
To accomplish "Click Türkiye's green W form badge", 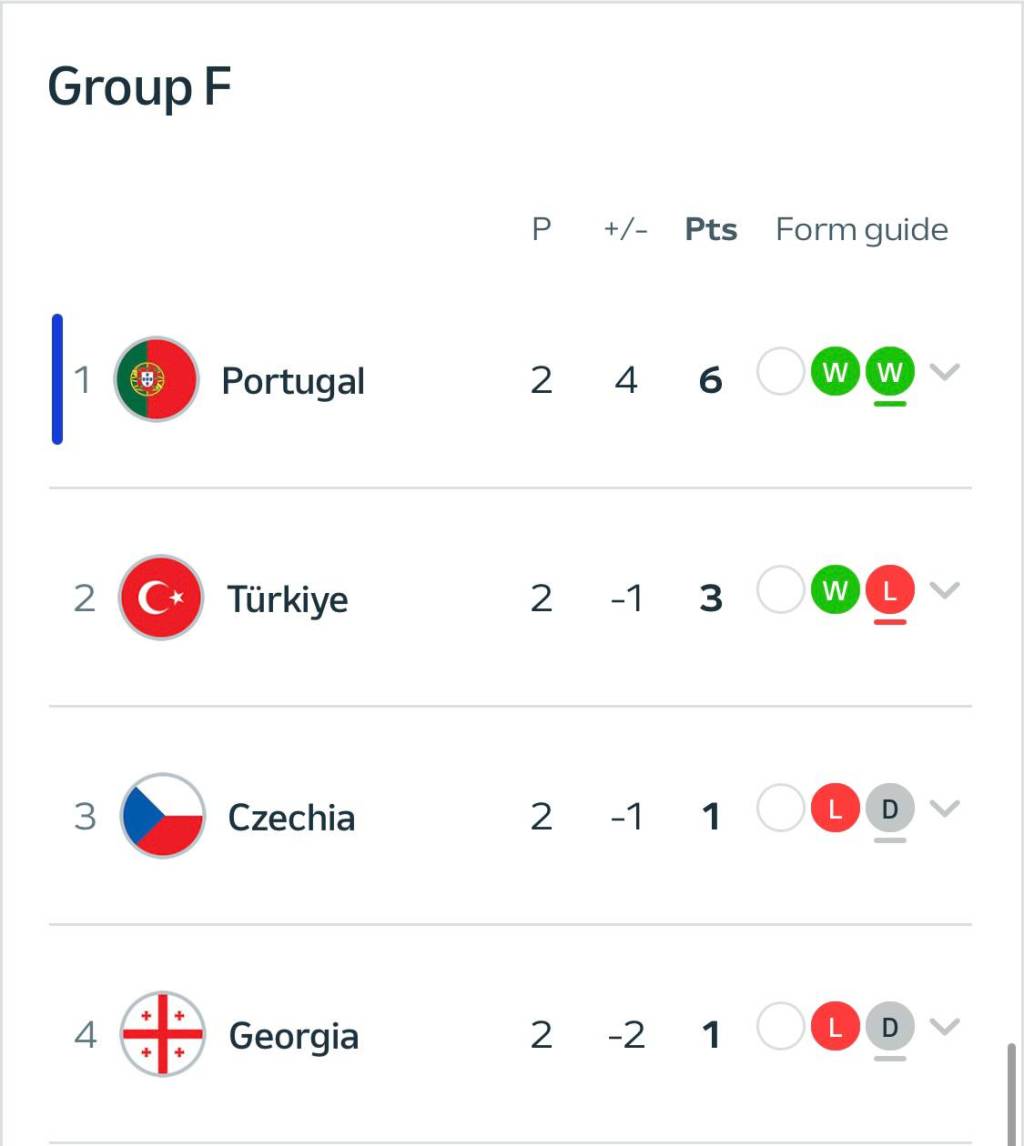I will click(x=835, y=591).
